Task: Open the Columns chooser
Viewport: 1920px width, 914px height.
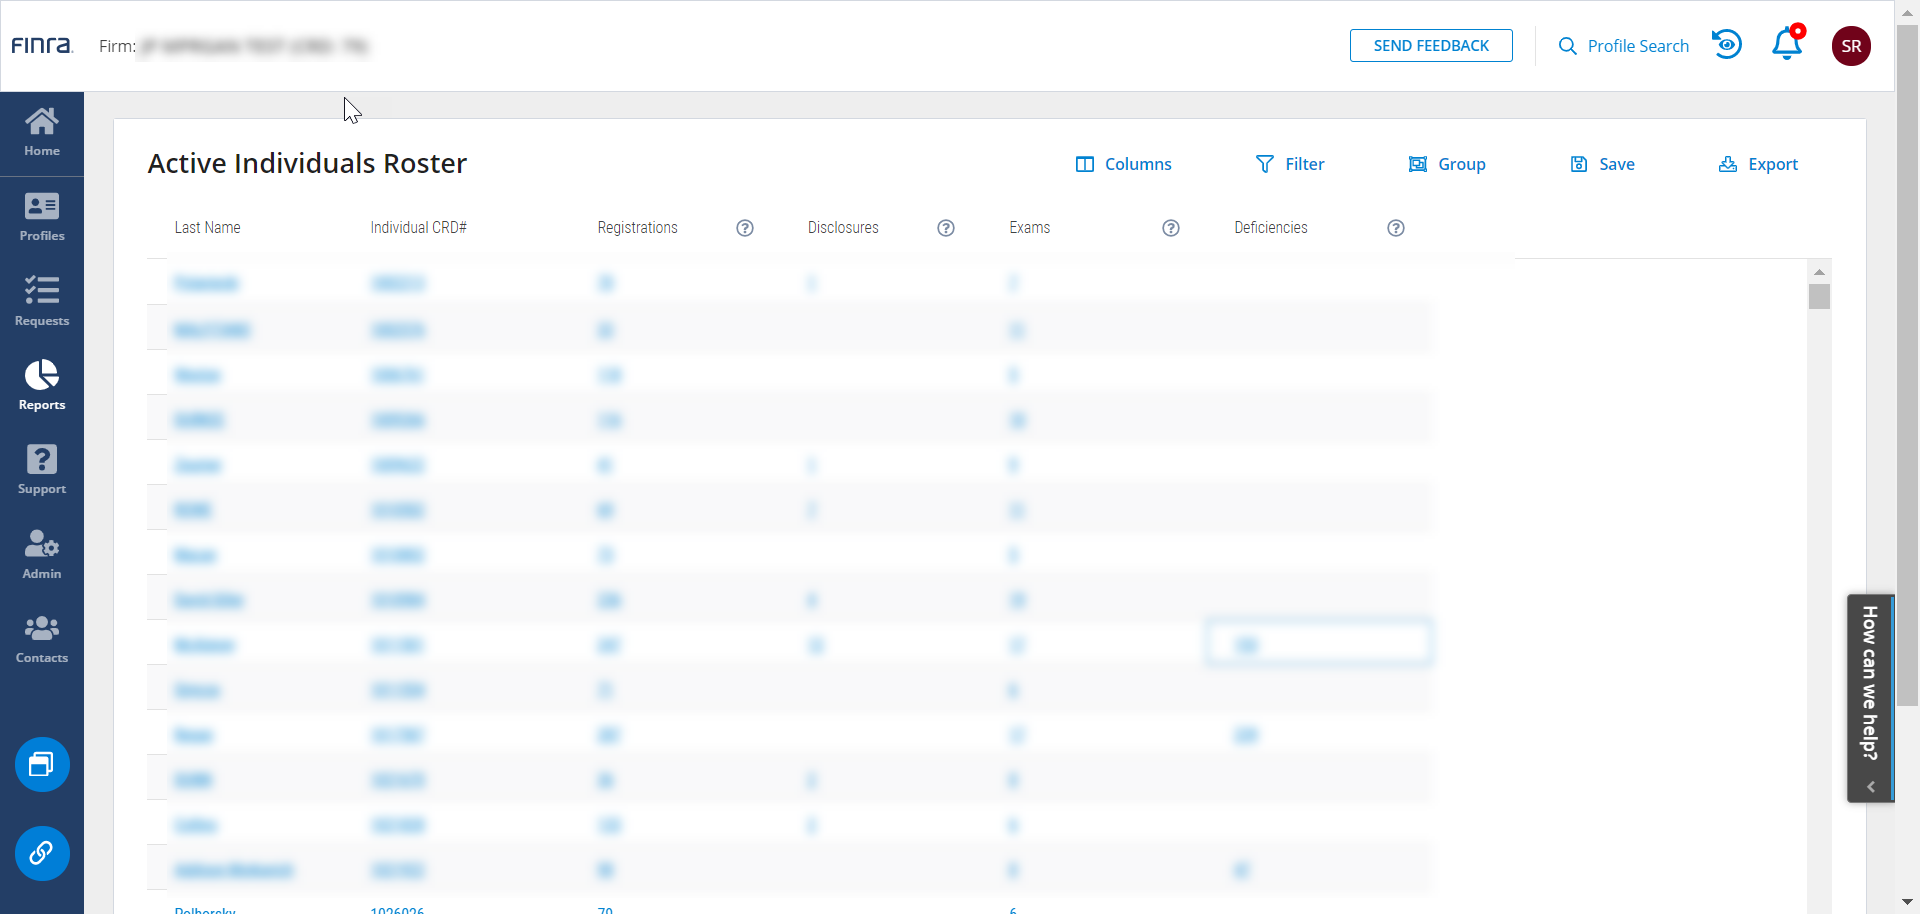Action: pos(1123,164)
